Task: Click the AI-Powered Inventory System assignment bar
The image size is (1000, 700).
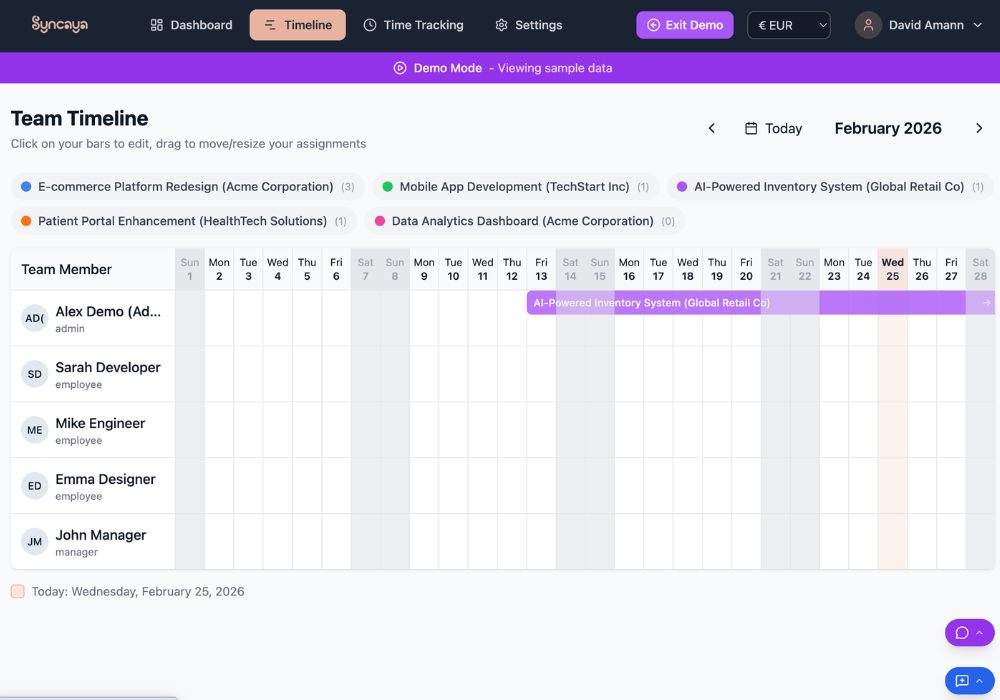Action: (x=650, y=303)
